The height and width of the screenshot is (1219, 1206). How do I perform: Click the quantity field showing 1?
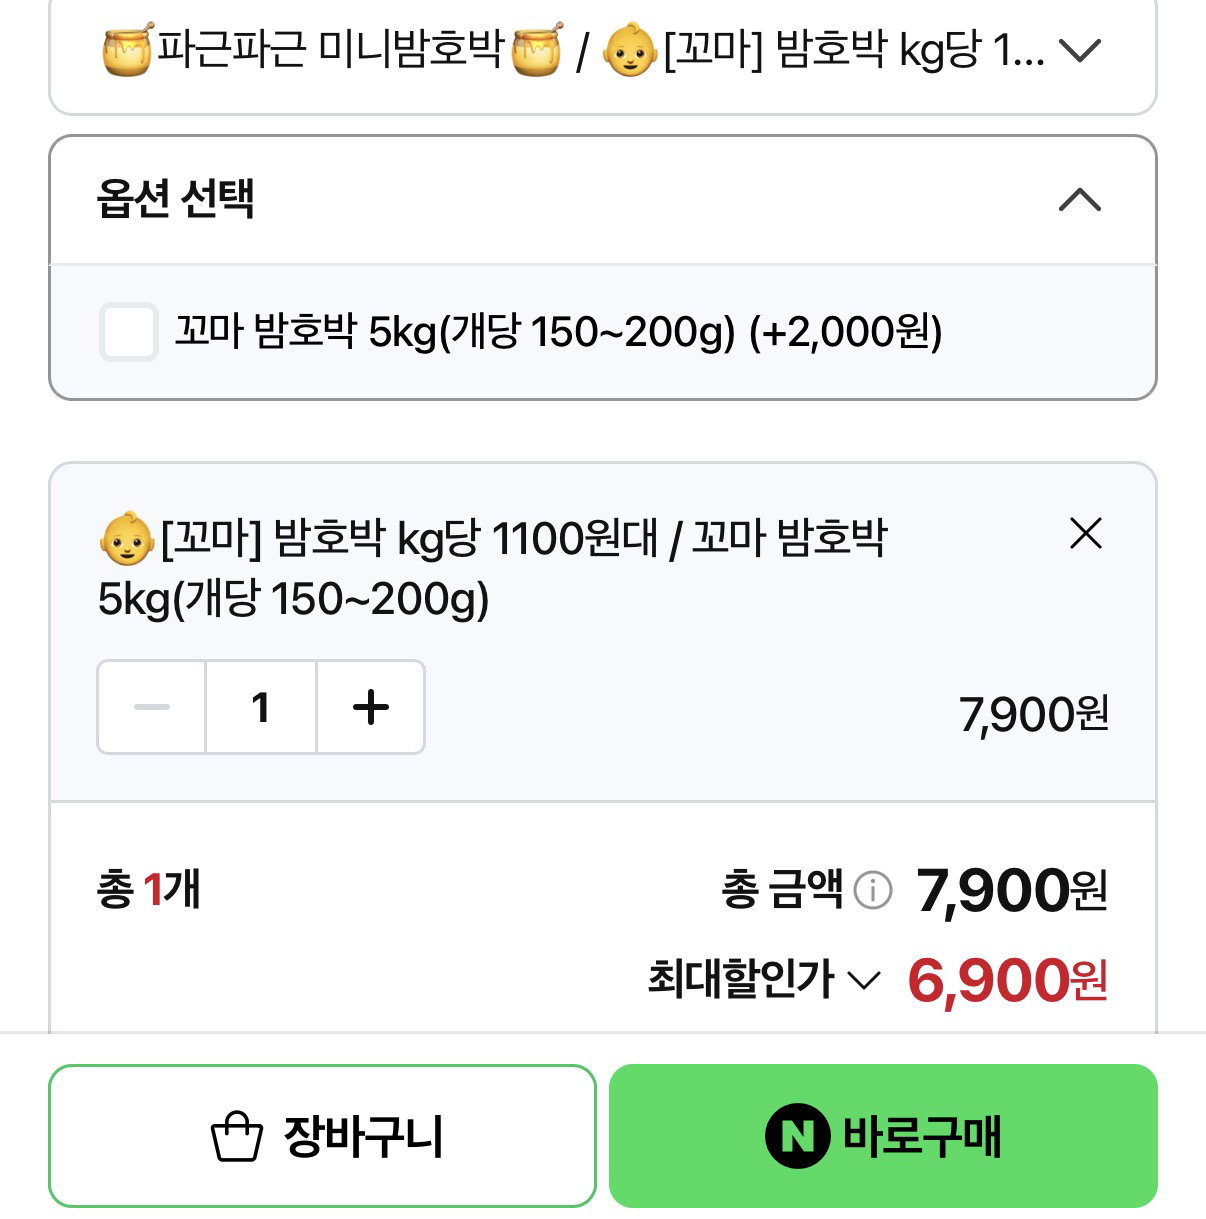click(261, 707)
